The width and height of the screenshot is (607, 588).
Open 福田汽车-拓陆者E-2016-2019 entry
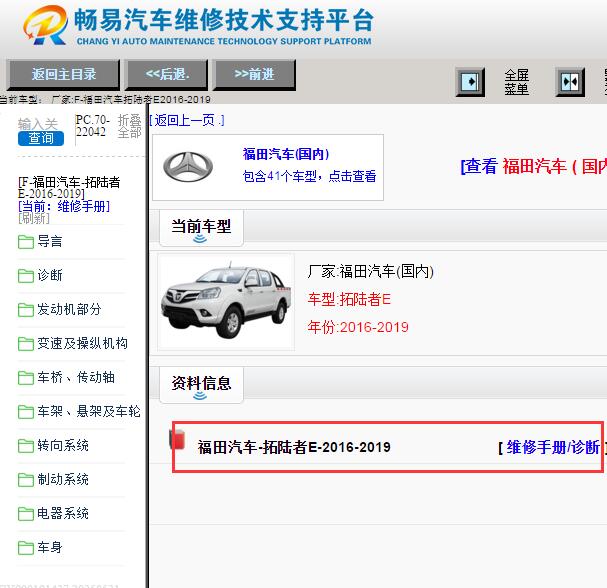pyautogui.click(x=294, y=447)
